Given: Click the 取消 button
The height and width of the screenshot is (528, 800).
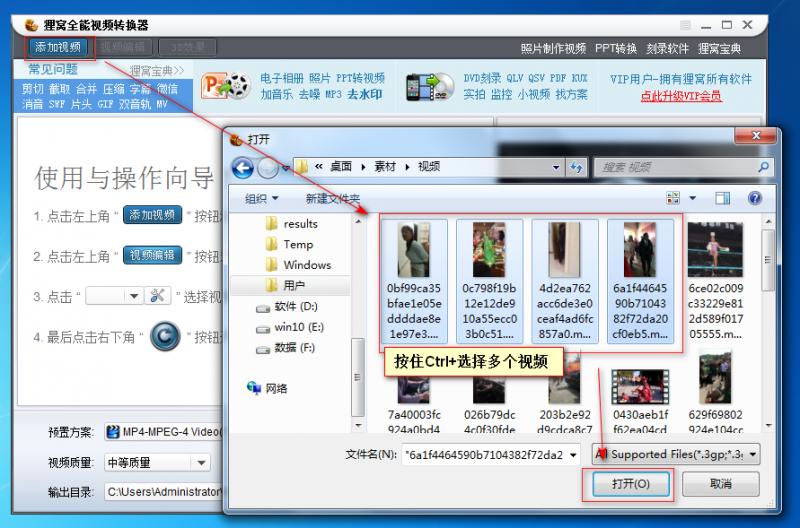Looking at the screenshot, I should 720,484.
